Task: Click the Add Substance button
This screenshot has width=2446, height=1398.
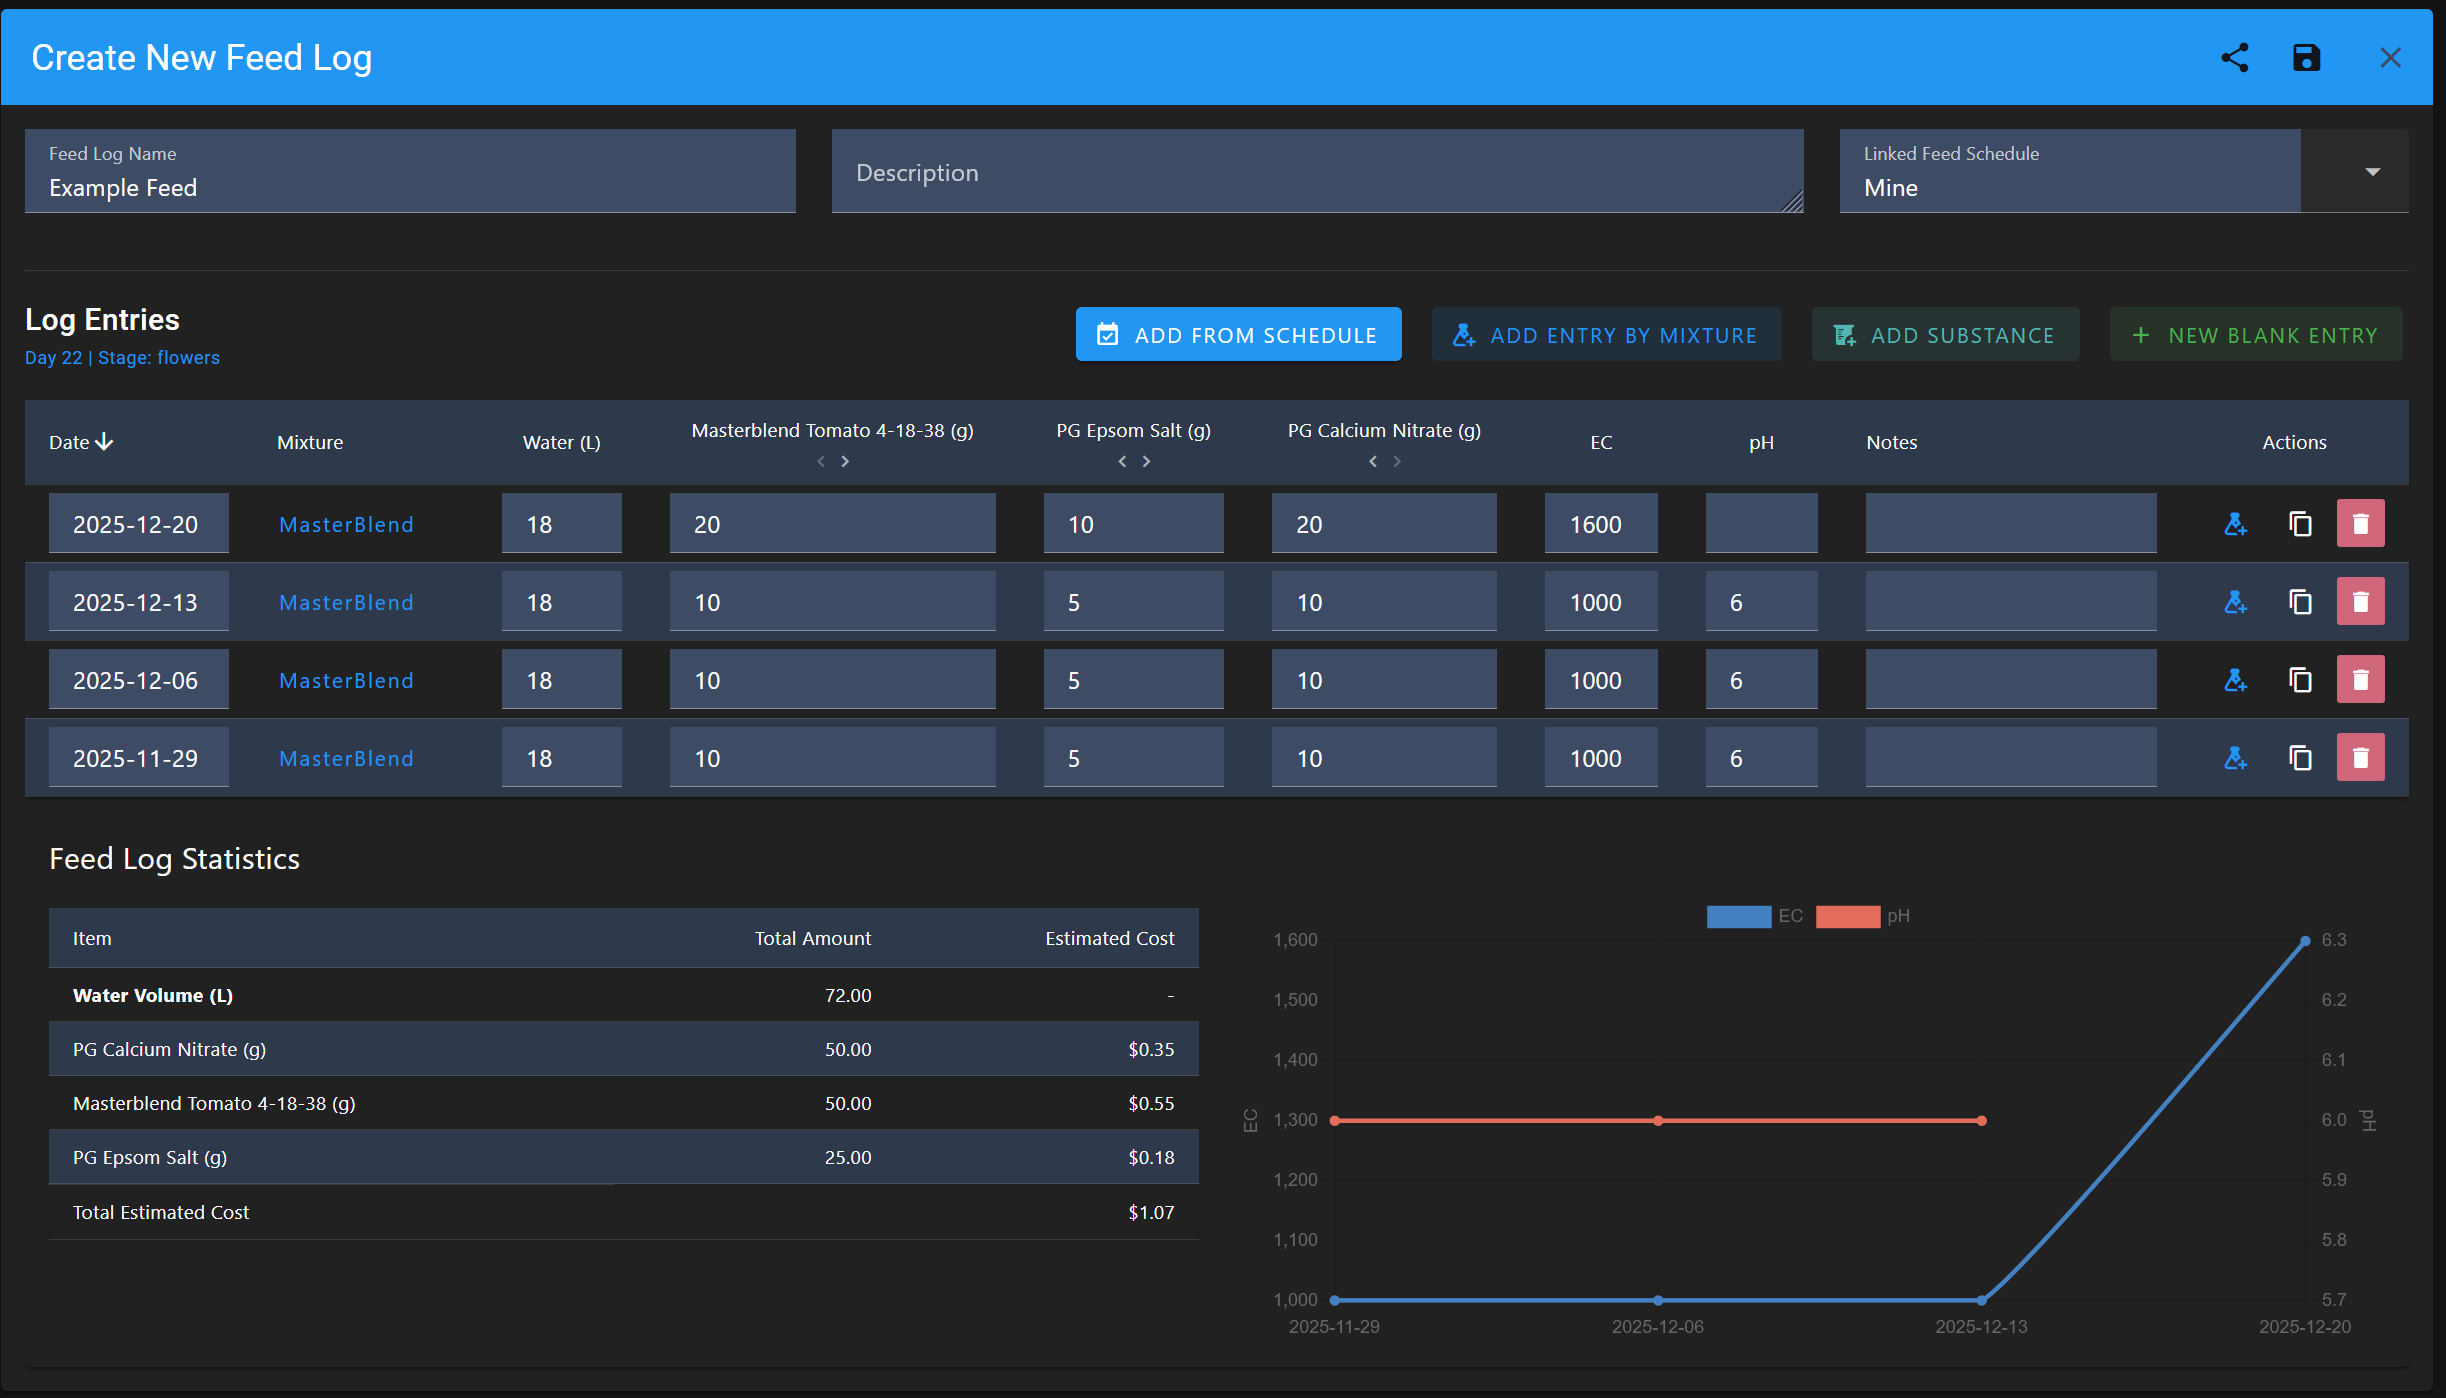Action: (1944, 334)
